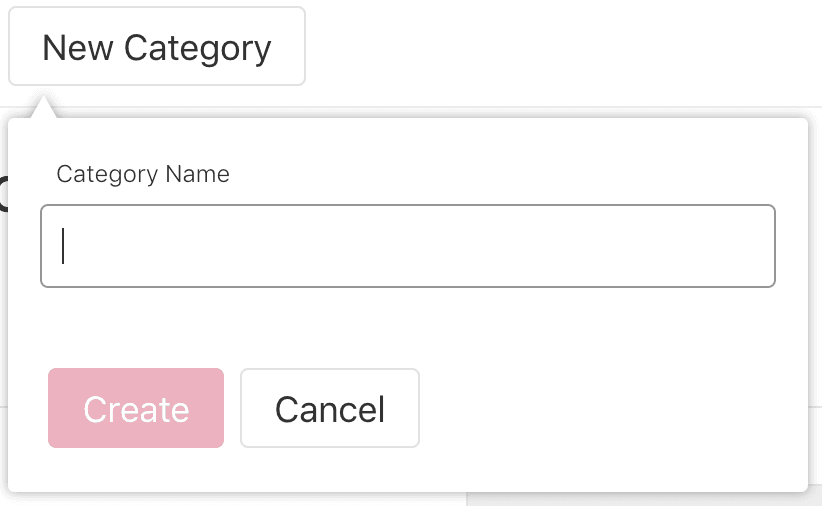
Task: Click the Category Name field label
Action: pyautogui.click(x=143, y=174)
